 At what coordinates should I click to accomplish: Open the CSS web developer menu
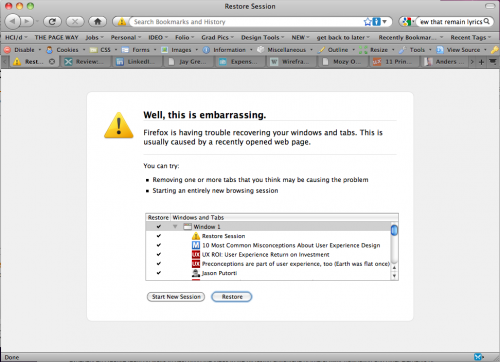104,50
